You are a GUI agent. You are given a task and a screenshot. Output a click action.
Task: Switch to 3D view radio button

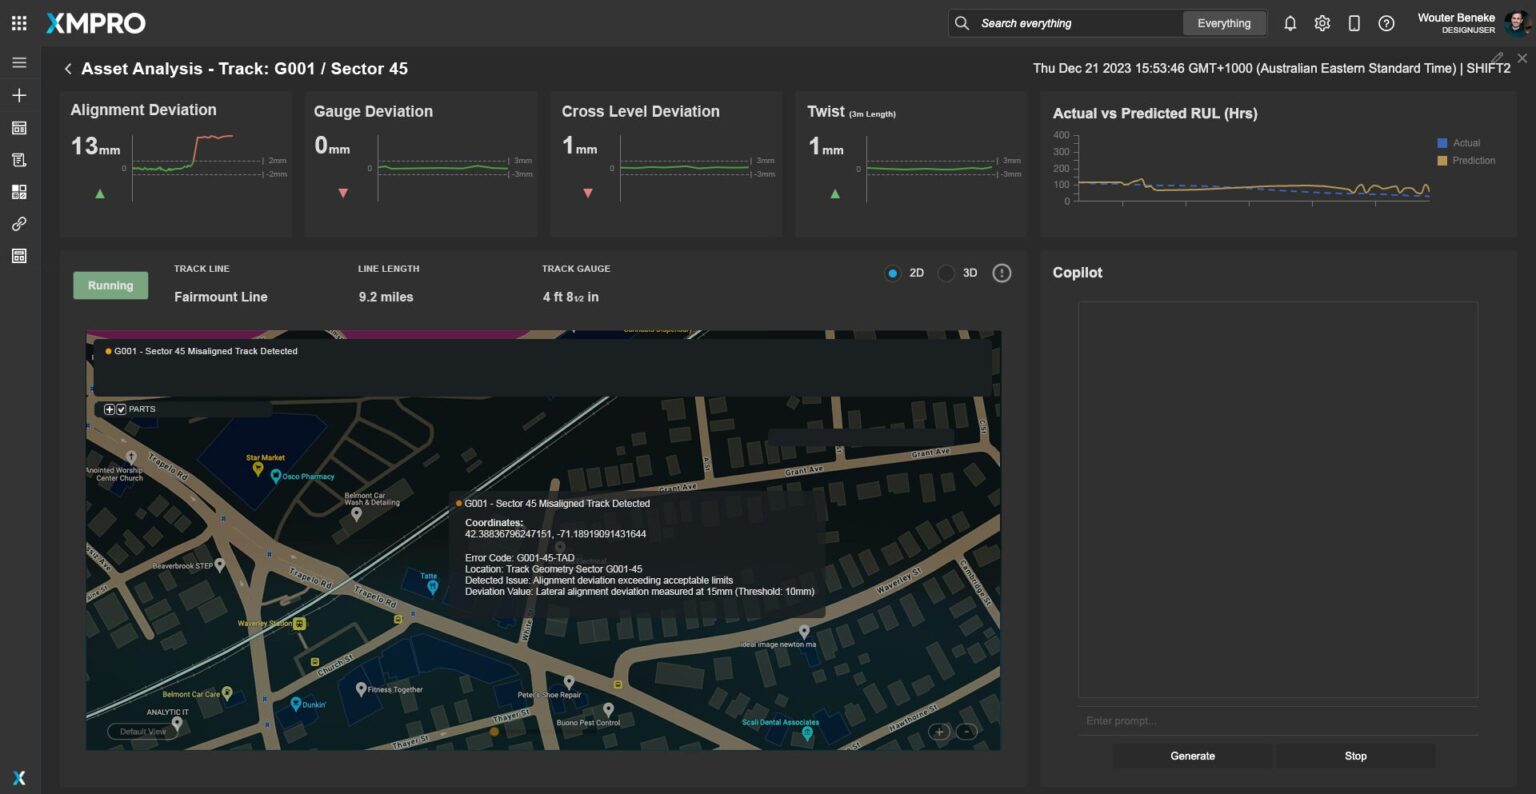click(x=946, y=273)
